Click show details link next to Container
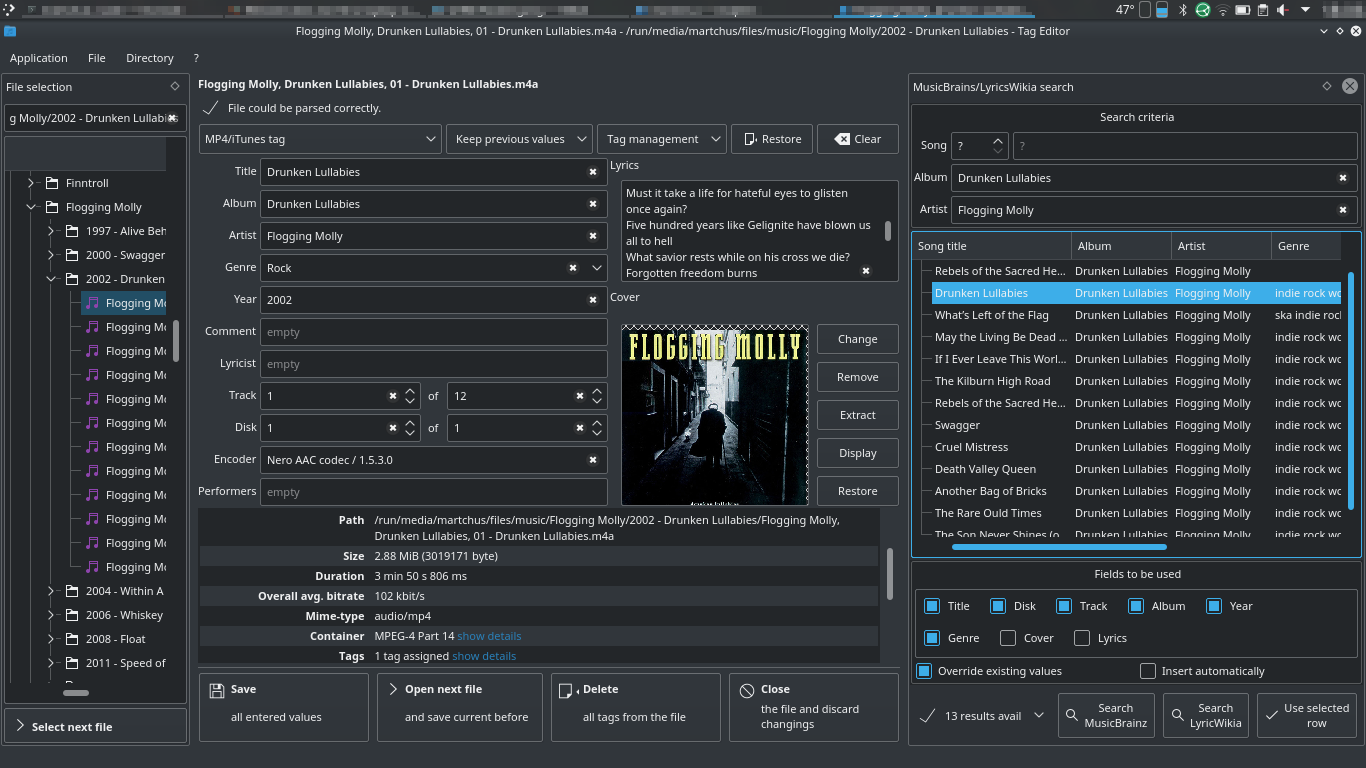Viewport: 1366px width, 768px height. pos(489,636)
